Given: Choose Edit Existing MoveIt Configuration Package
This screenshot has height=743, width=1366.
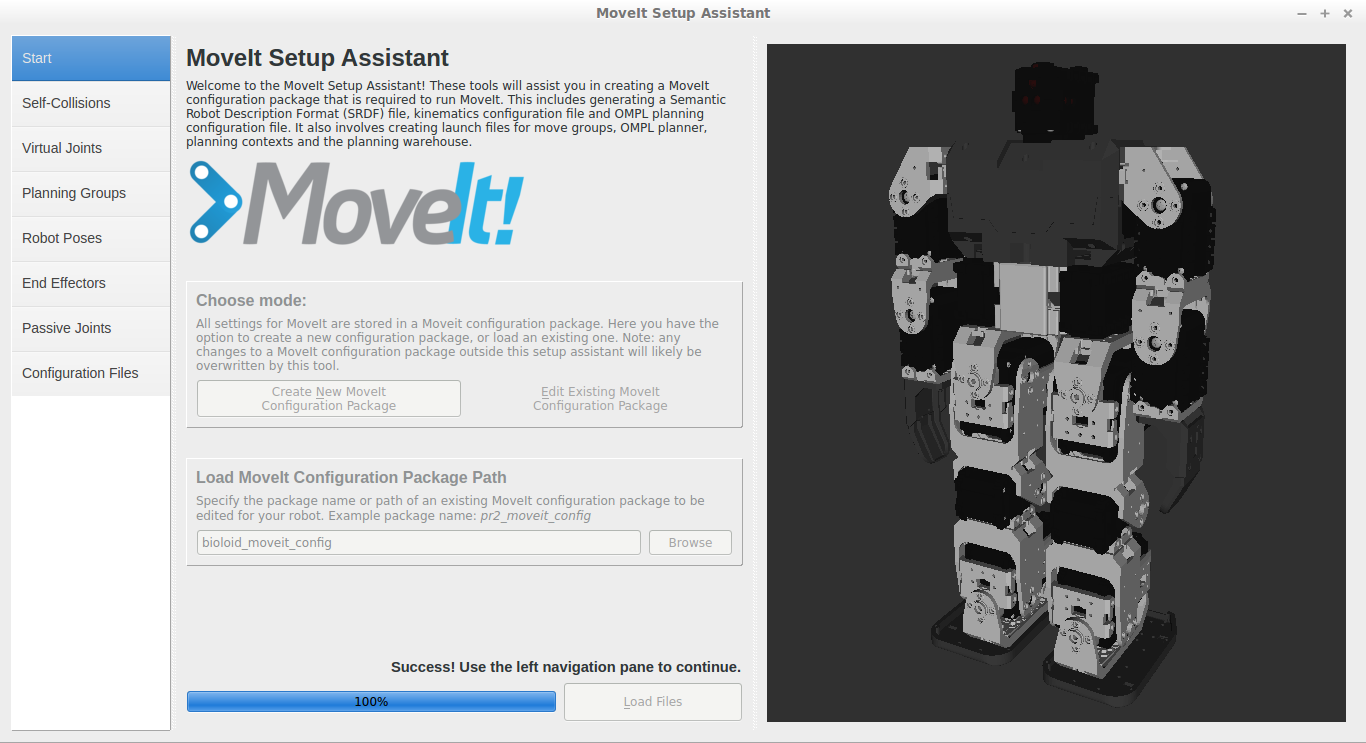Looking at the screenshot, I should 600,399.
